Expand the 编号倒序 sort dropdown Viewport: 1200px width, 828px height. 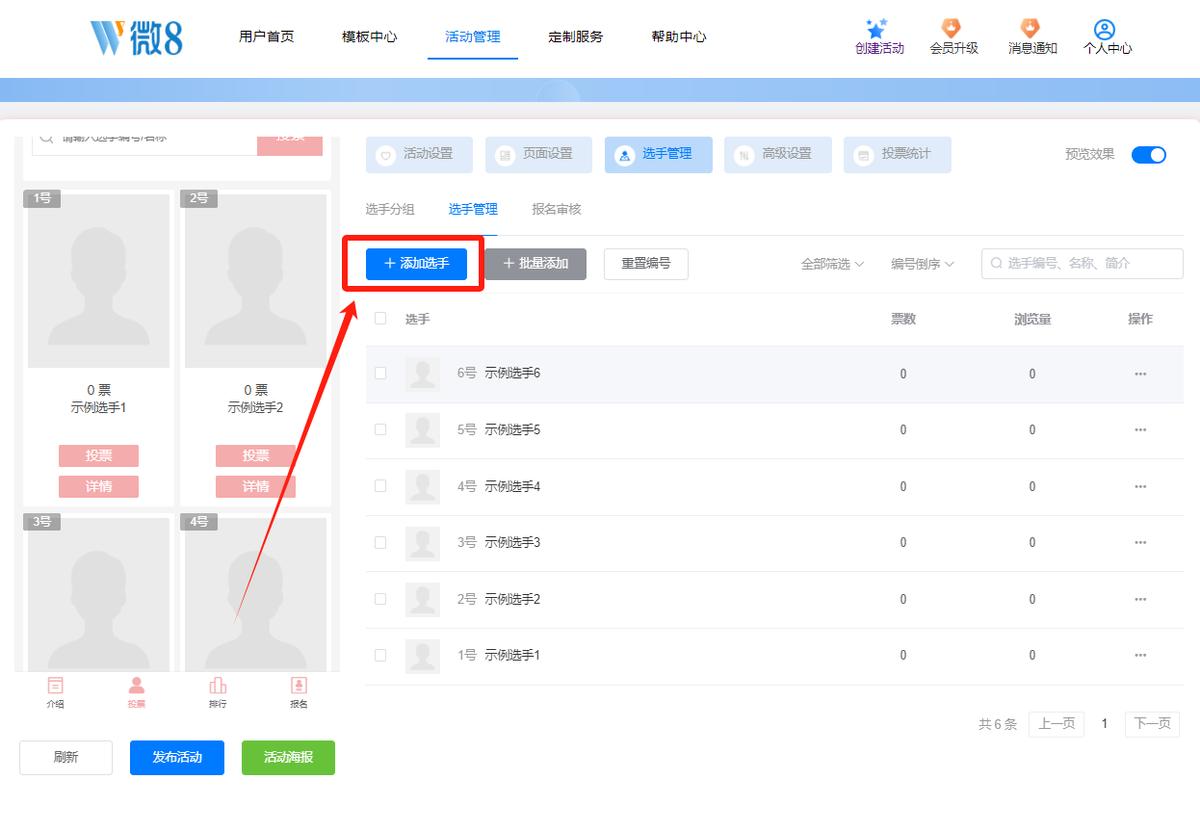pos(923,264)
